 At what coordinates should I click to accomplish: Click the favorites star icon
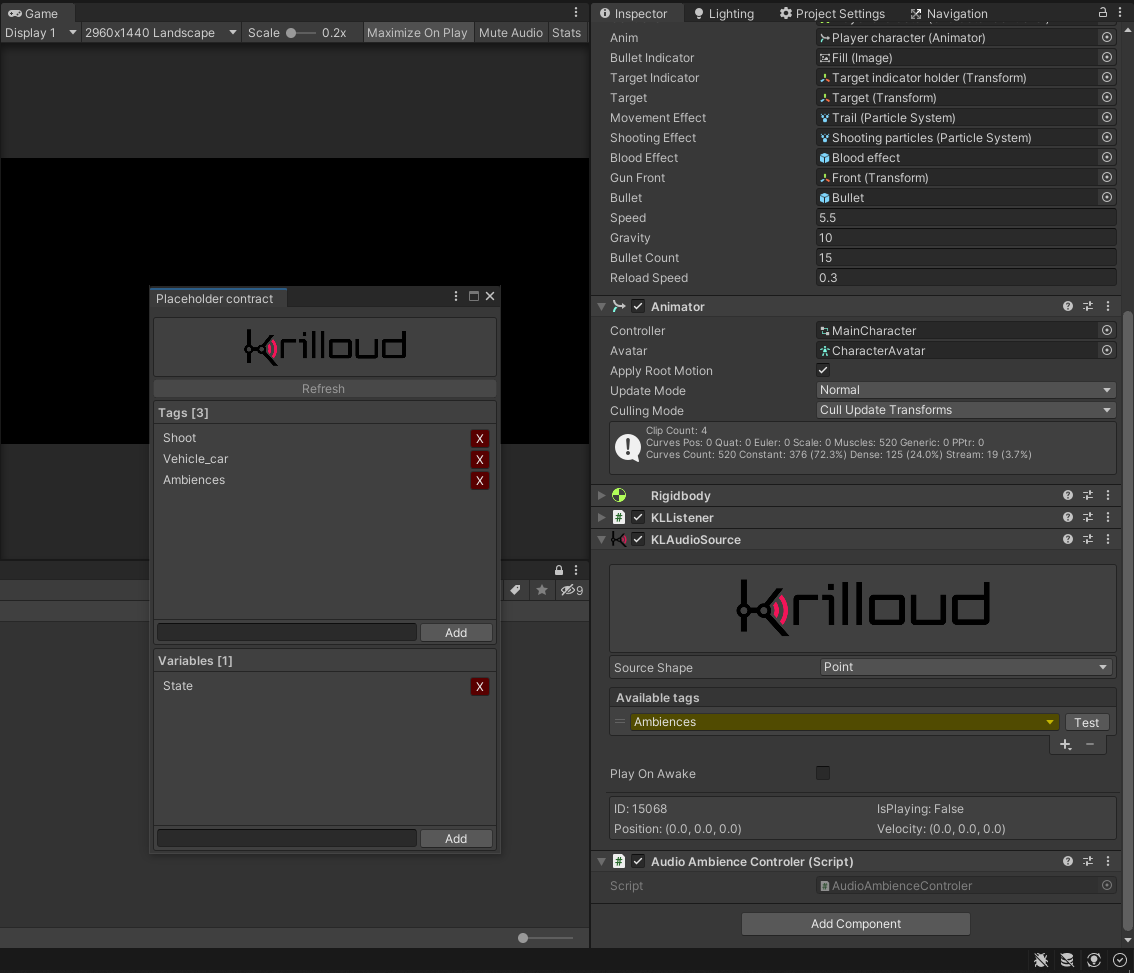542,590
